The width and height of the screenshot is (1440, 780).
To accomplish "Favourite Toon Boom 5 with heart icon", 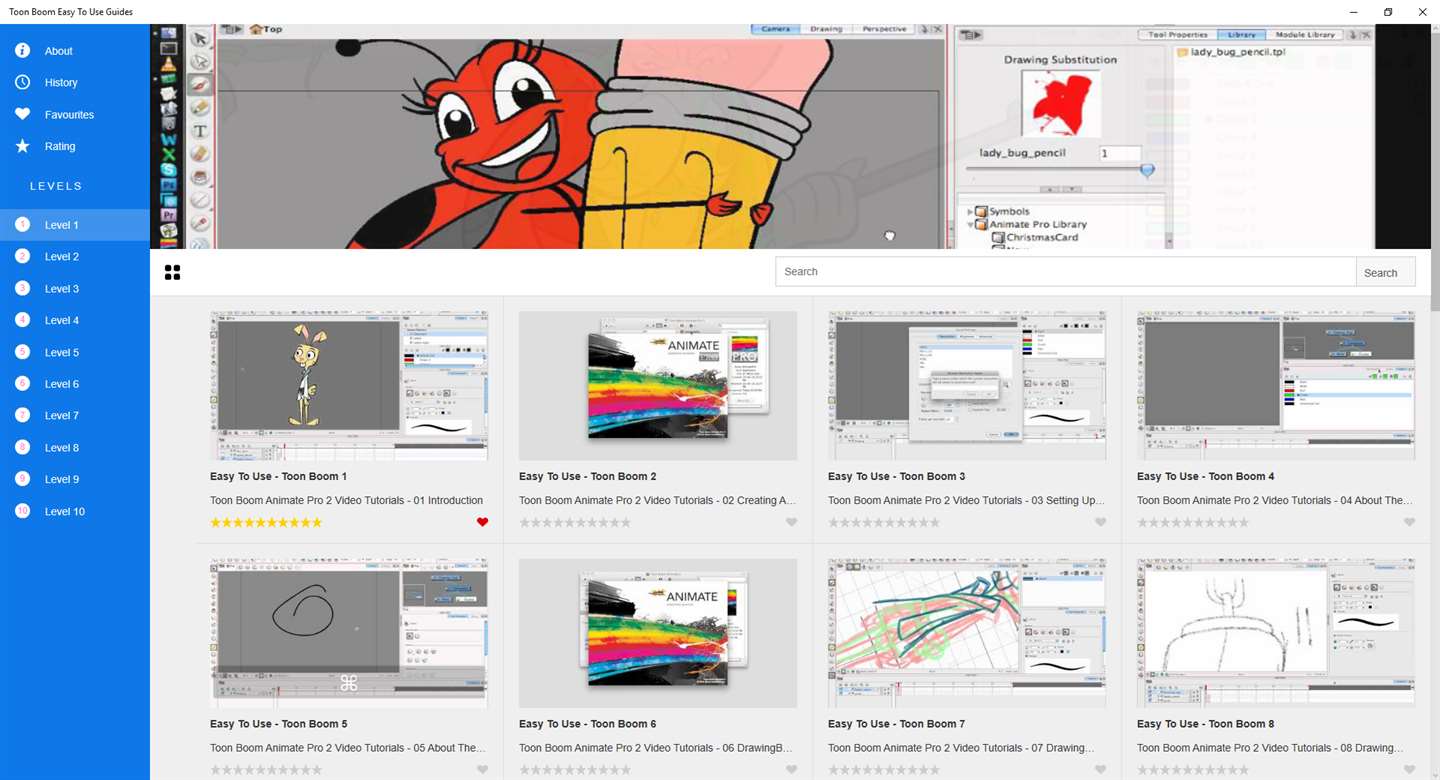I will pyautogui.click(x=482, y=770).
